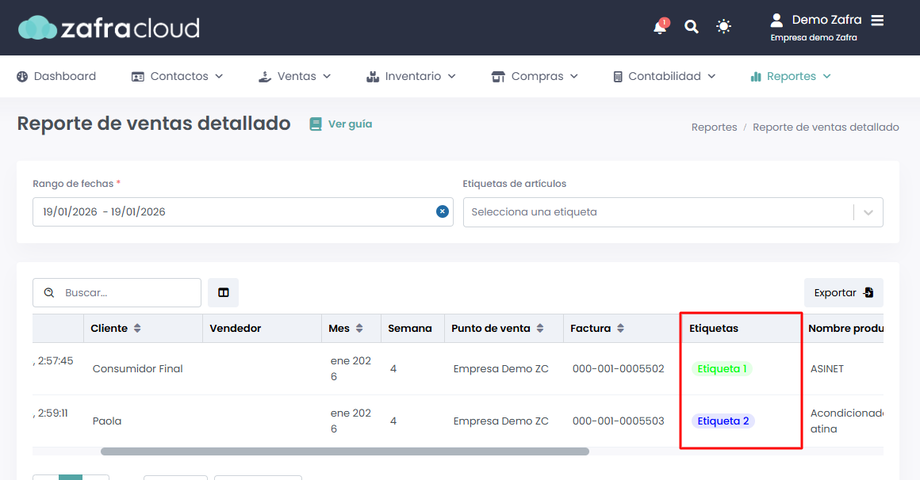Go to zafracloud logo home
The image size is (920, 480).
tap(109, 28)
